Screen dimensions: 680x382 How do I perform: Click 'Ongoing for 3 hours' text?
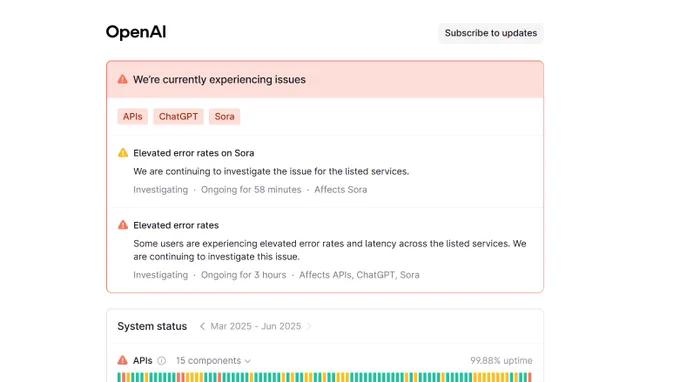click(243, 275)
